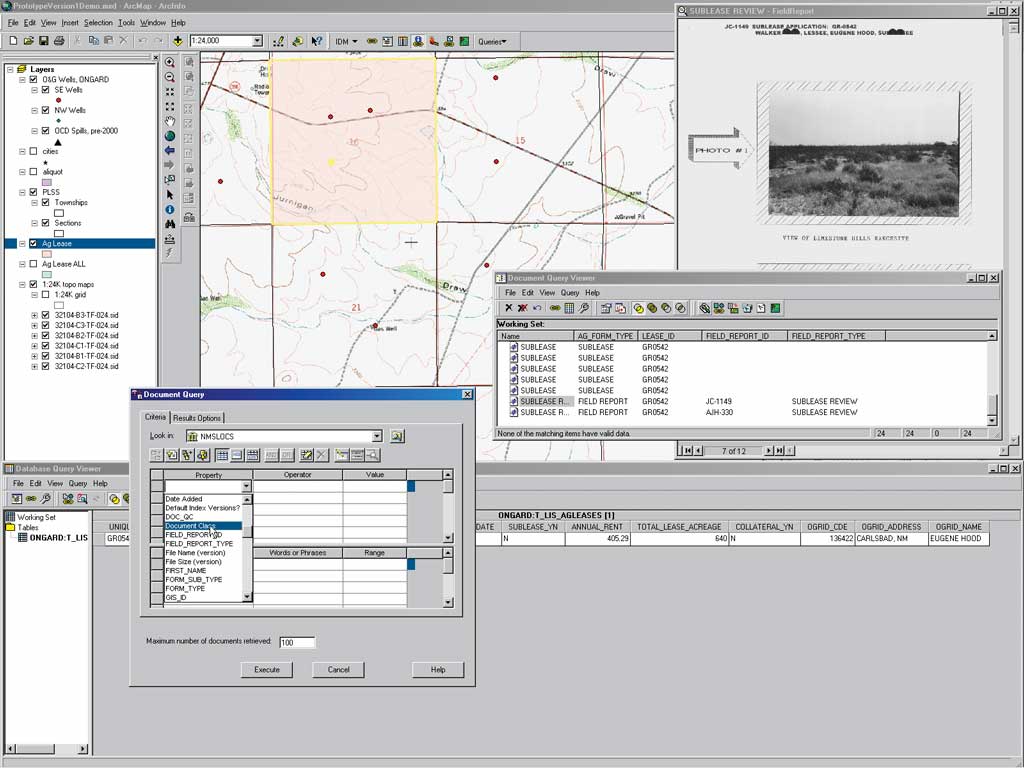Image resolution: width=1024 pixels, height=768 pixels.
Task: Select the Zoom In magnifier tool
Action: tap(170, 63)
